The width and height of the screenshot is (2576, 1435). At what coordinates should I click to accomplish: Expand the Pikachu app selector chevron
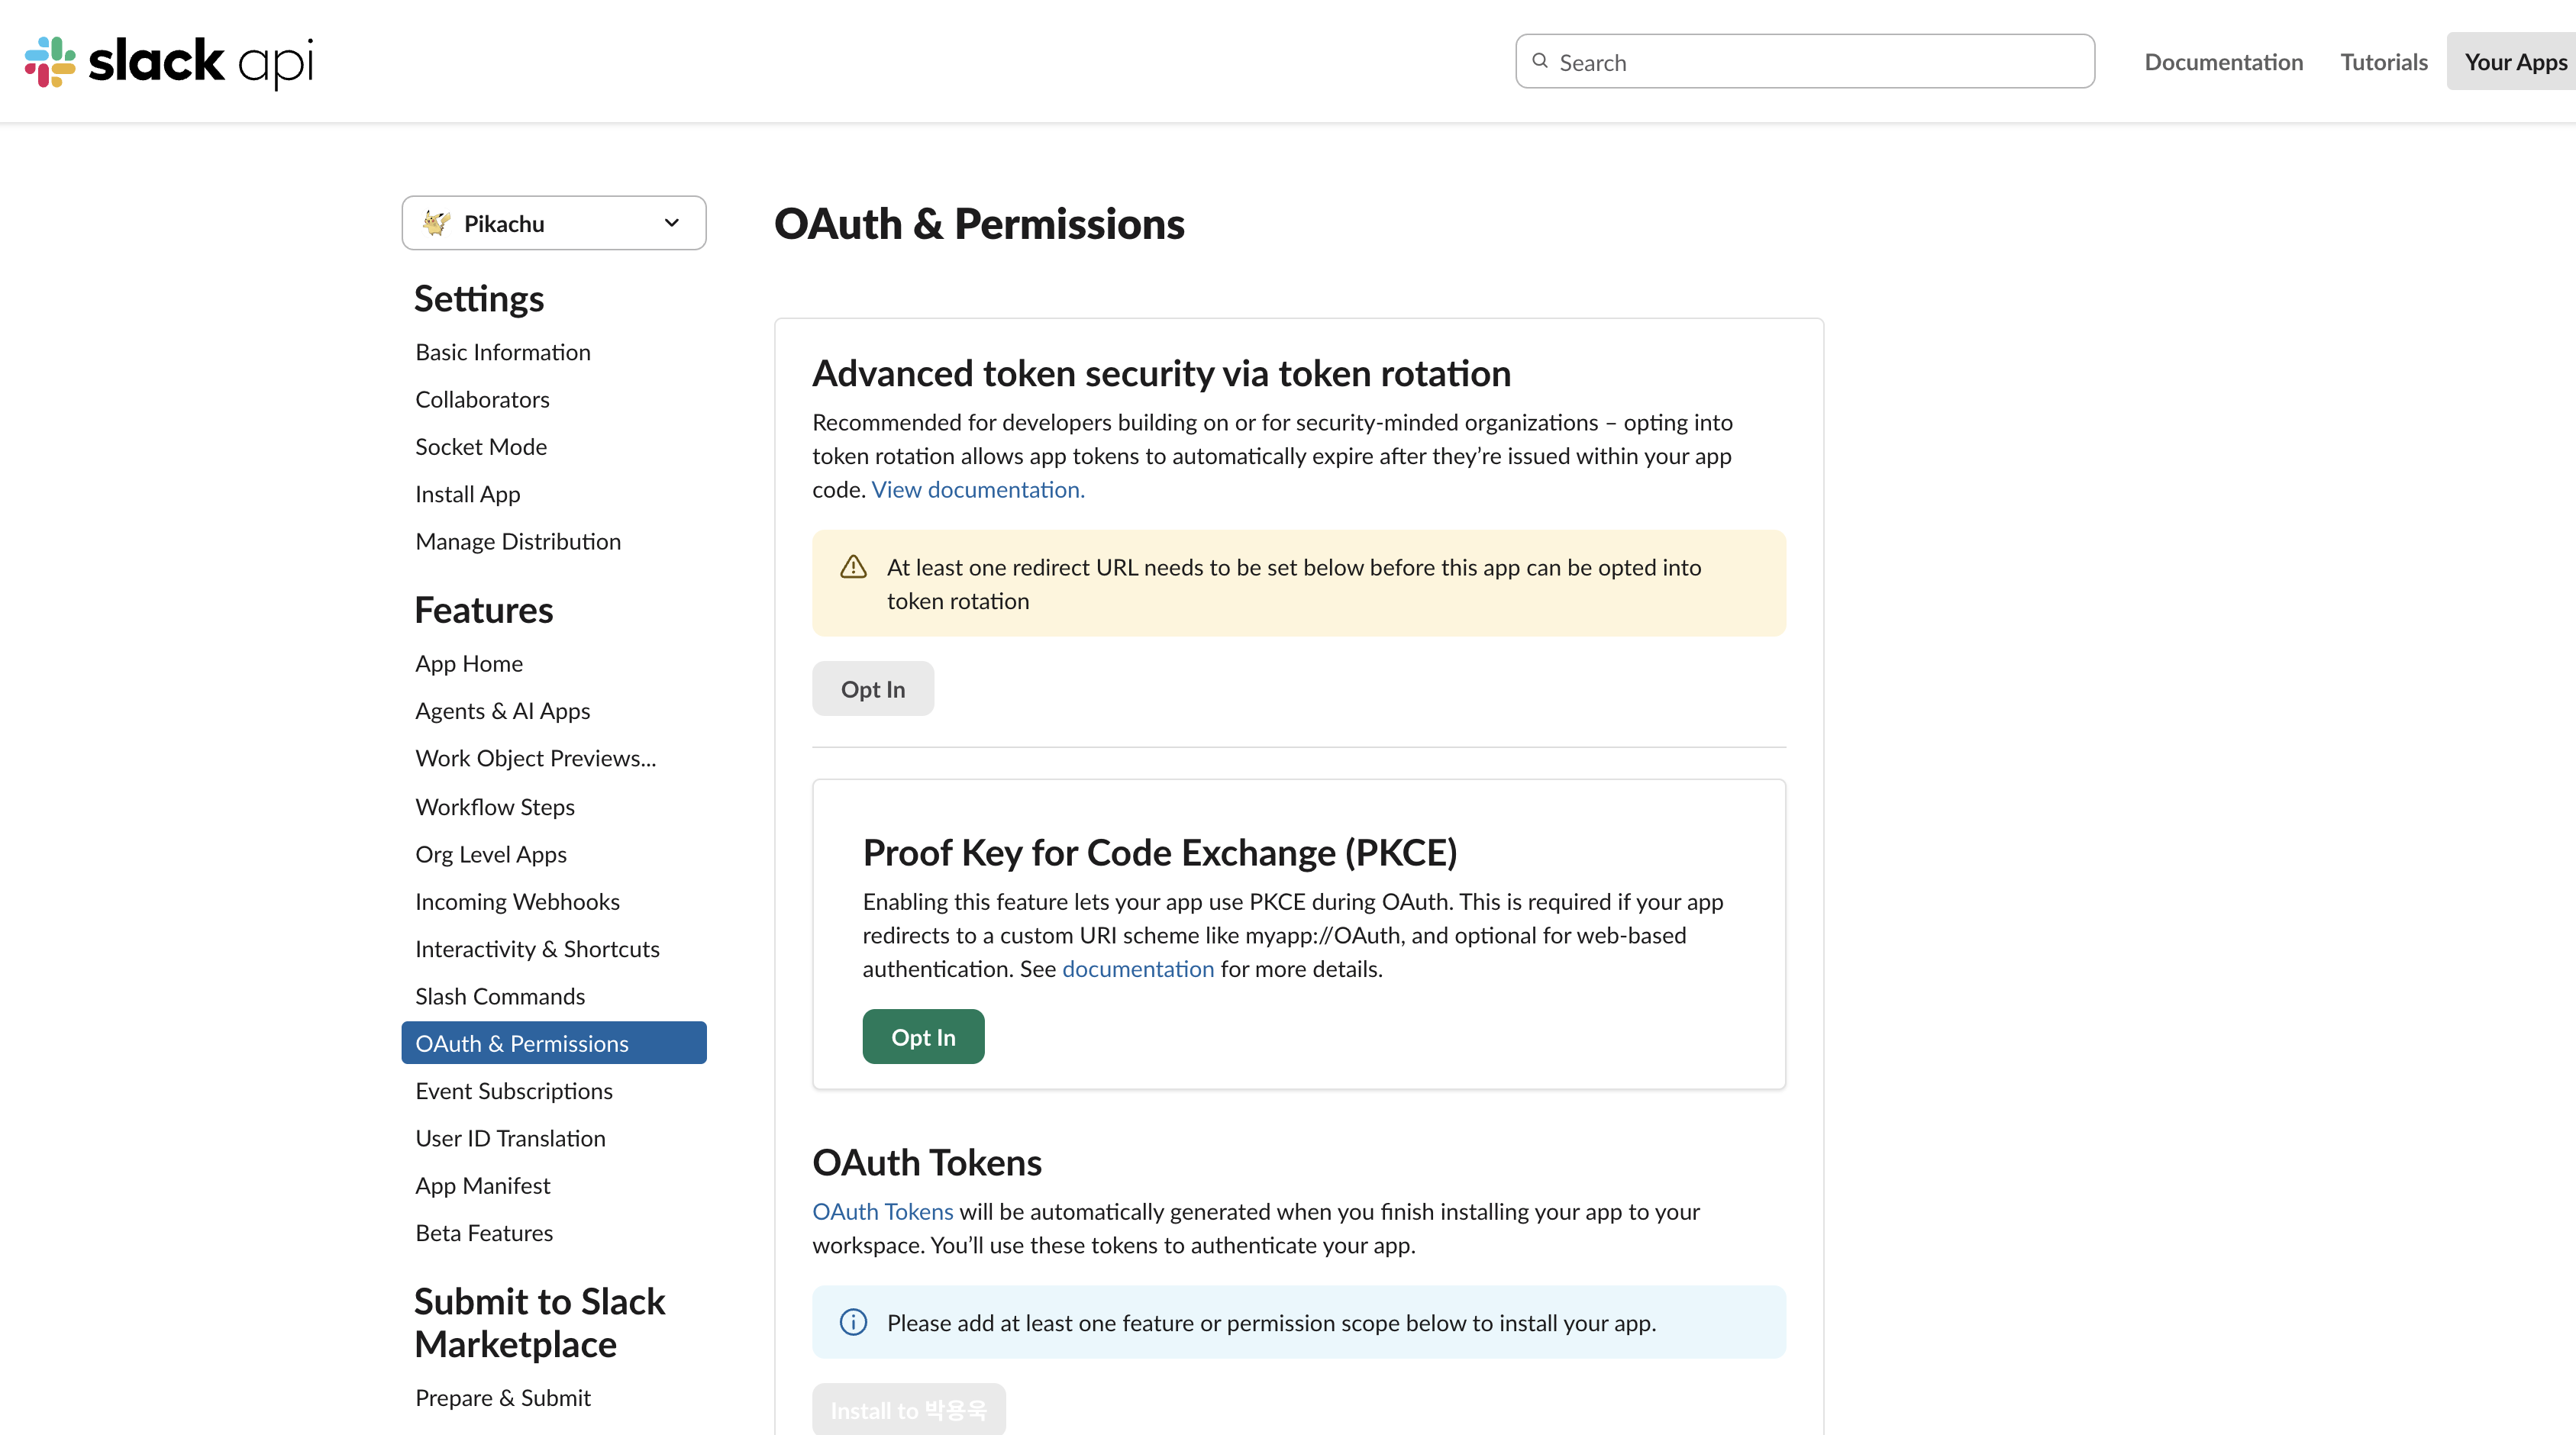click(x=672, y=223)
